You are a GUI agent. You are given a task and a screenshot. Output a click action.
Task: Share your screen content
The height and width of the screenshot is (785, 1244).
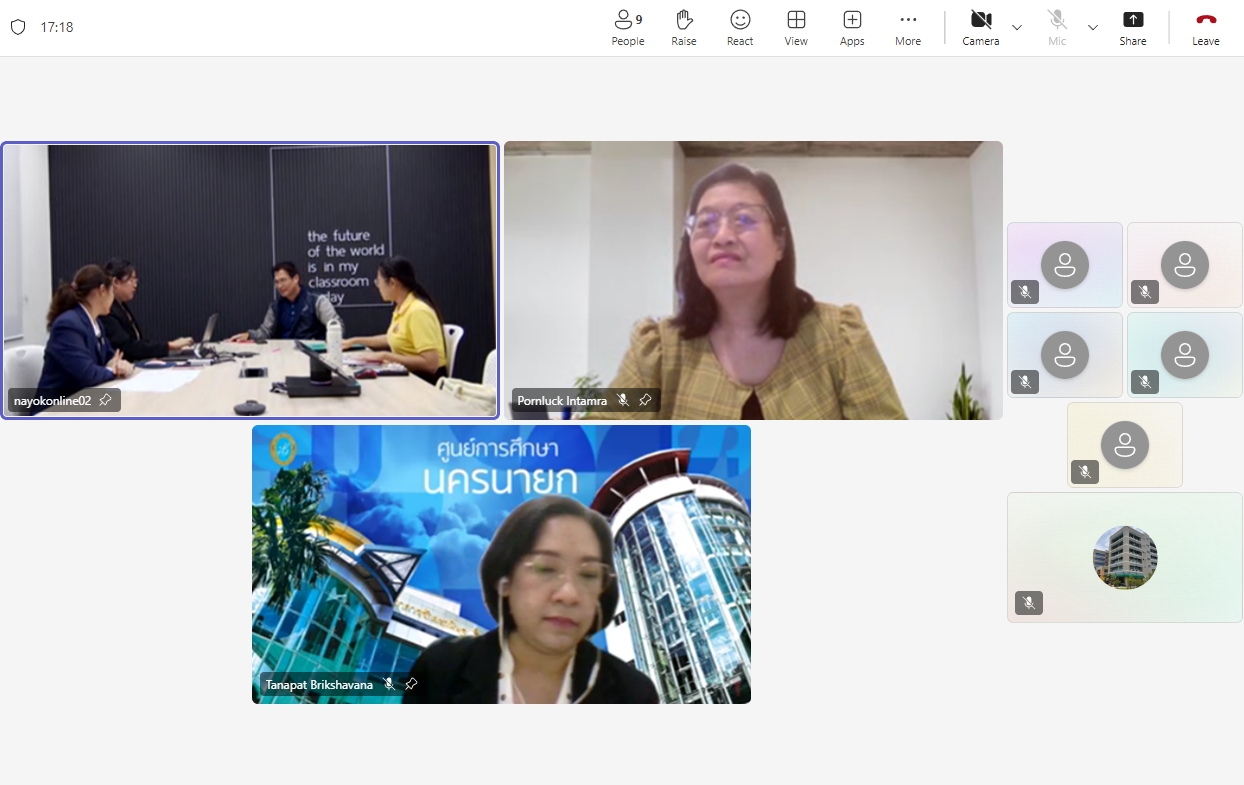pyautogui.click(x=1133, y=28)
